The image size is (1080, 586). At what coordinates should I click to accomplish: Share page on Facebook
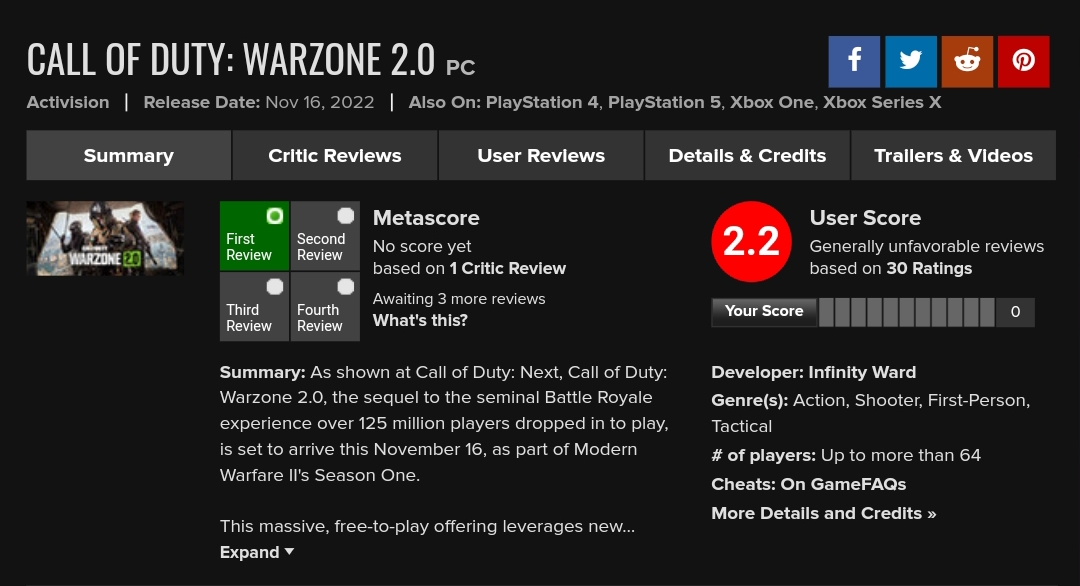[x=854, y=61]
